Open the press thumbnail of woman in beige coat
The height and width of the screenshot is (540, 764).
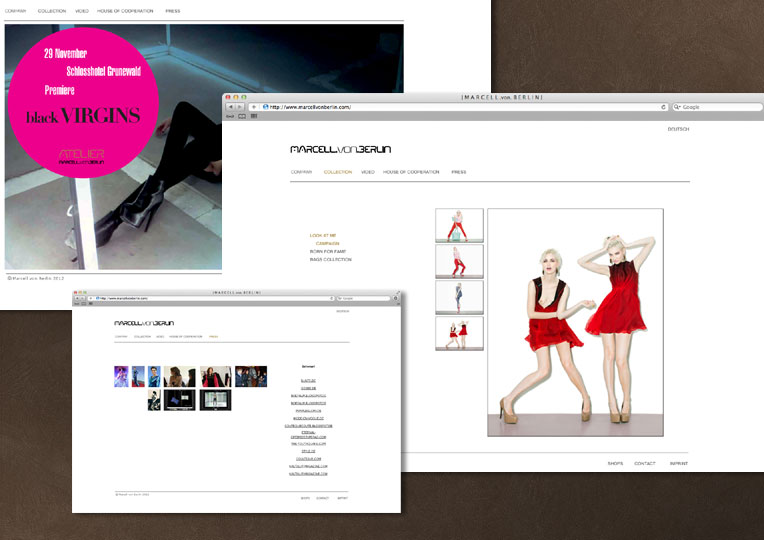[179, 376]
